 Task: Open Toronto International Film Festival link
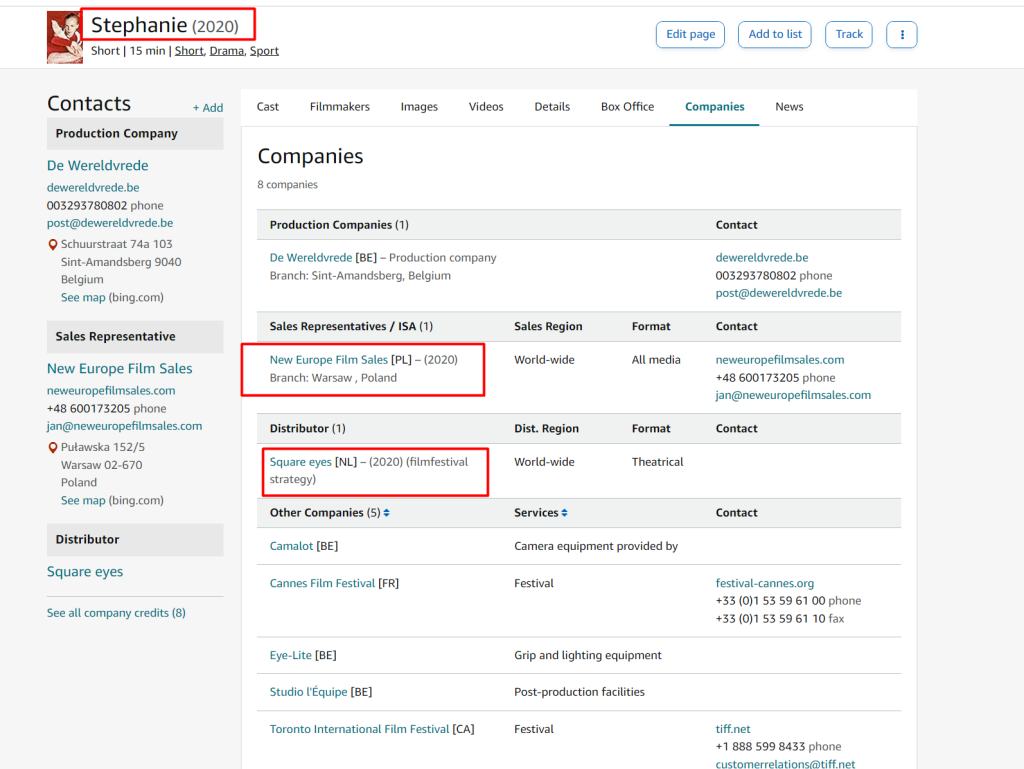tap(359, 729)
